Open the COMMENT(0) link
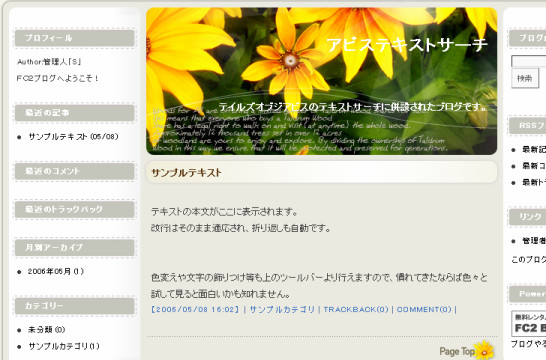 [x=424, y=310]
